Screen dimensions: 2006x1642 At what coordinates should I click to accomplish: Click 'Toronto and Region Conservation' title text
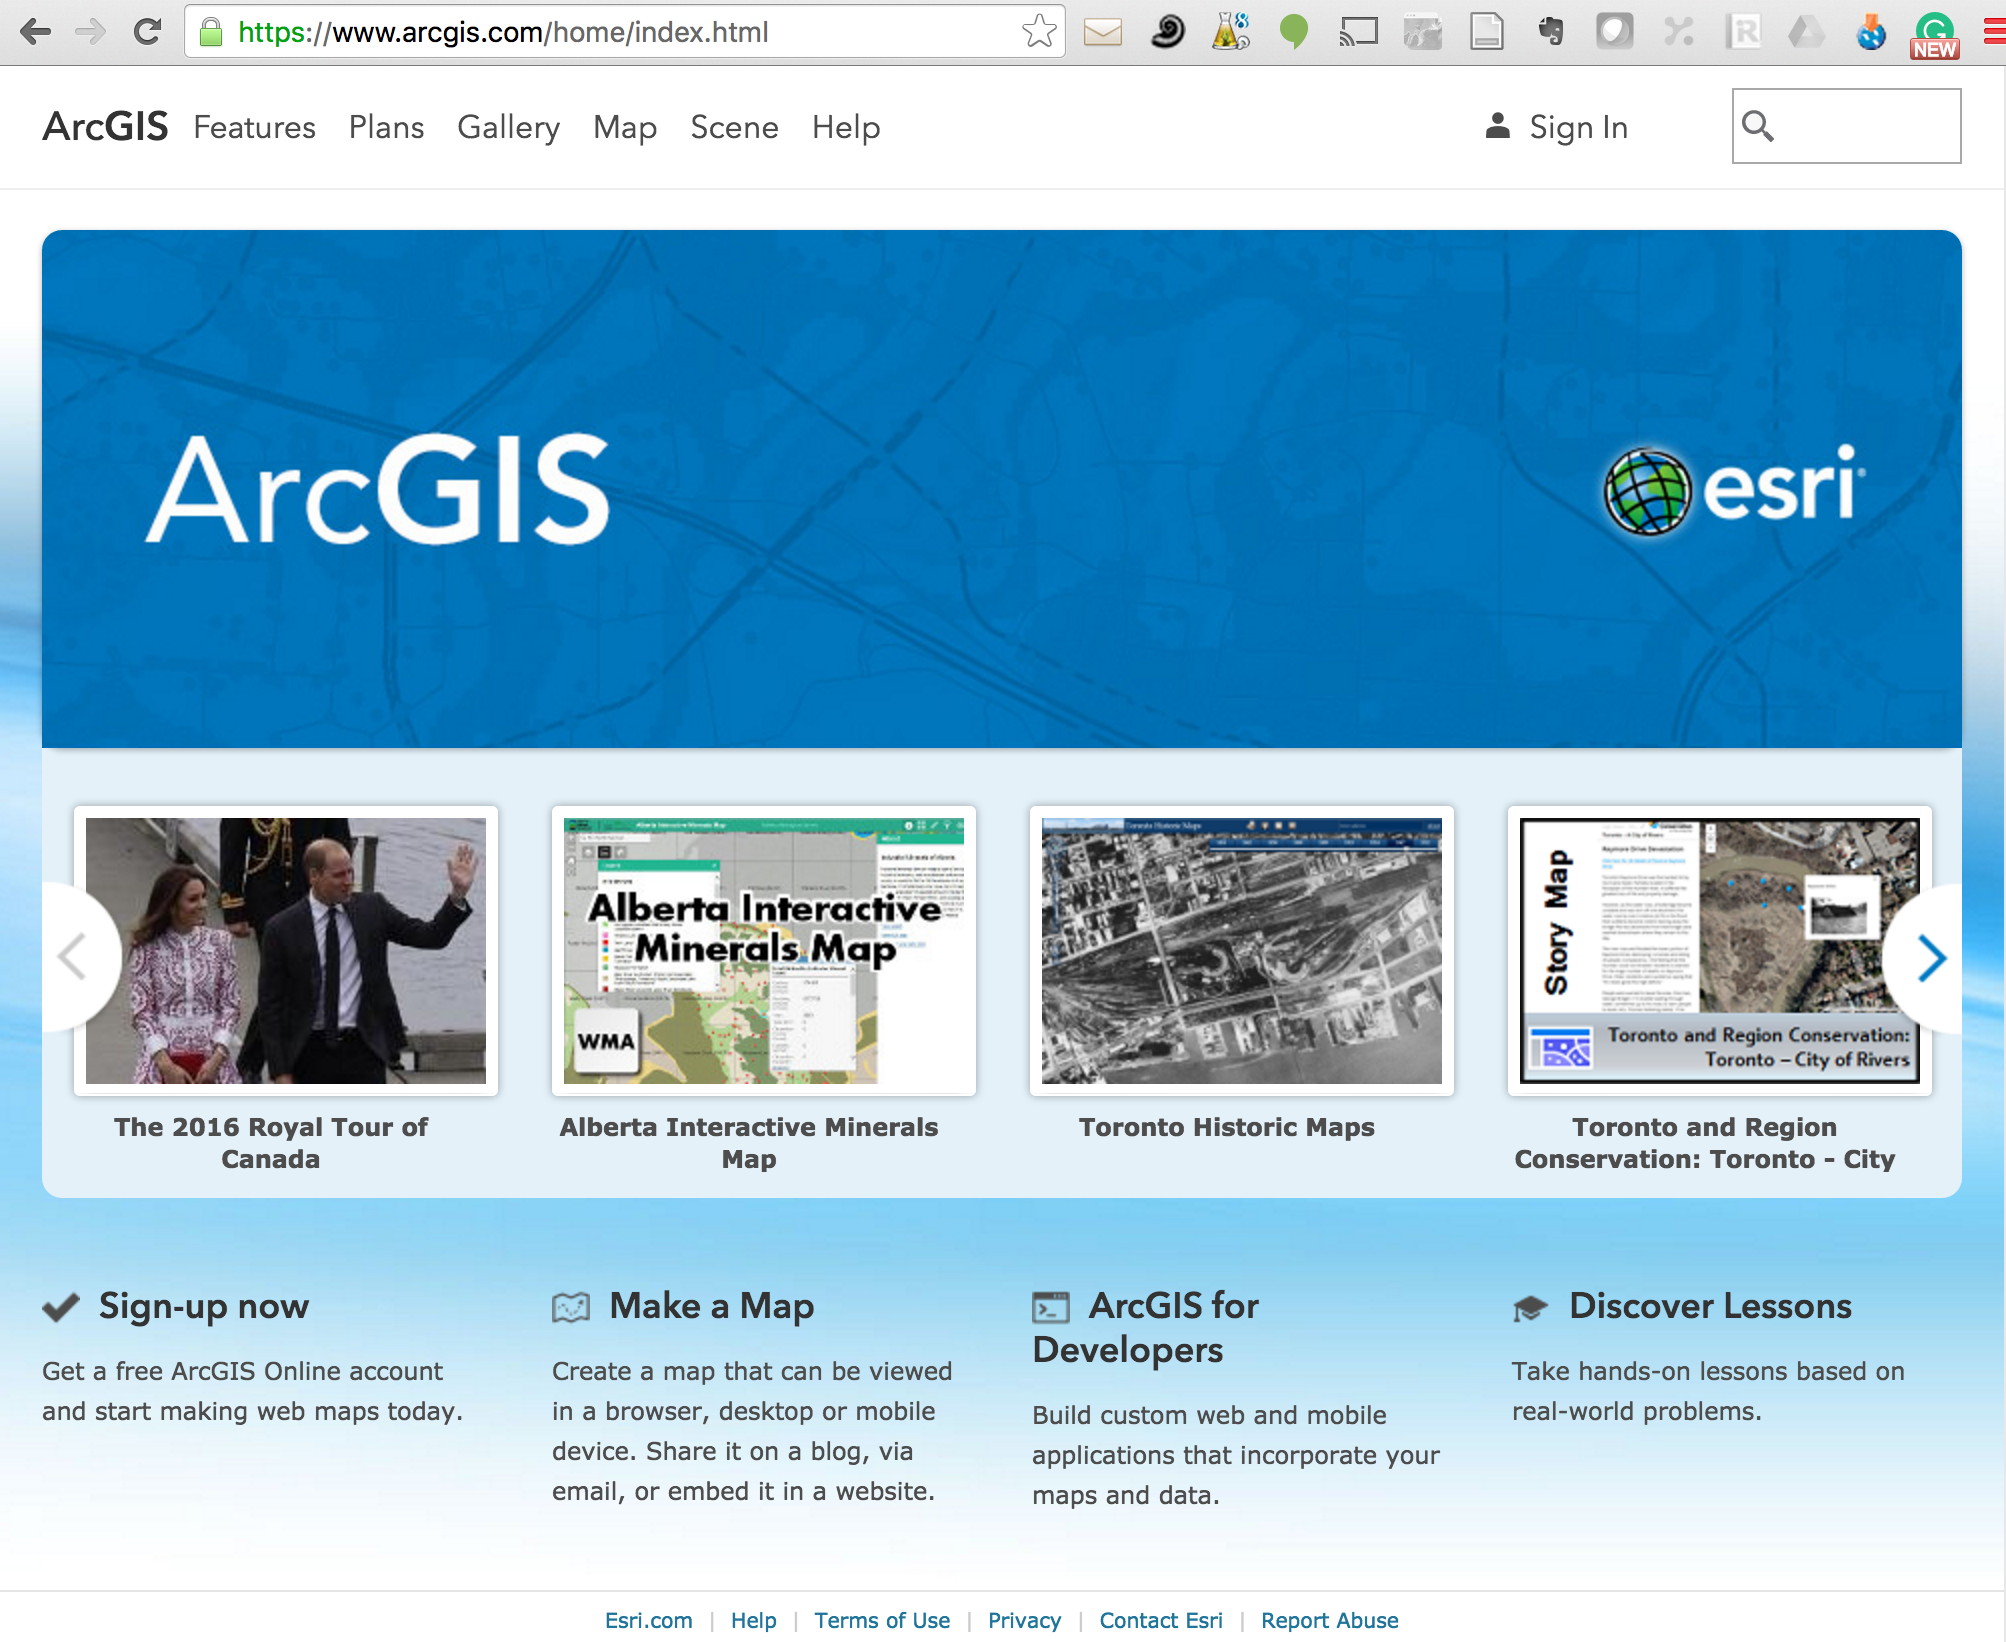[x=1705, y=1143]
